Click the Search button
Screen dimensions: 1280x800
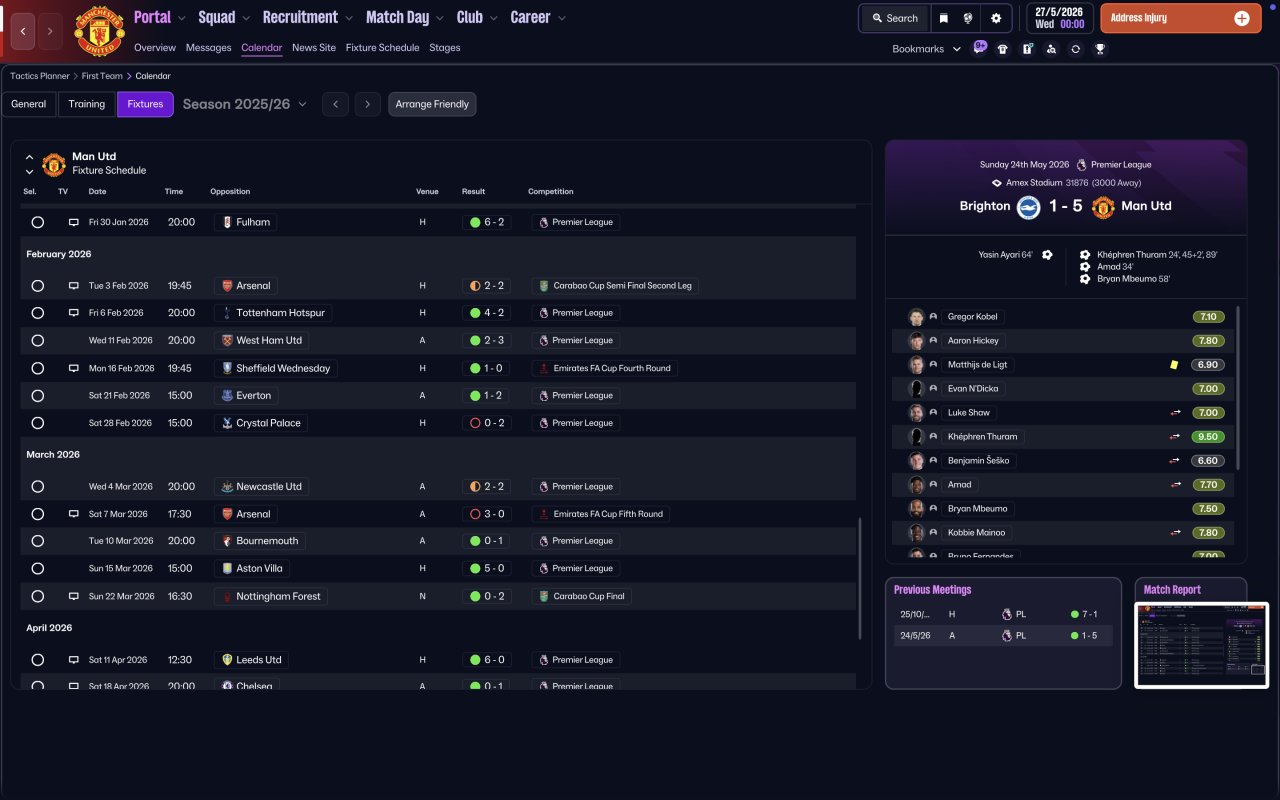click(x=893, y=18)
